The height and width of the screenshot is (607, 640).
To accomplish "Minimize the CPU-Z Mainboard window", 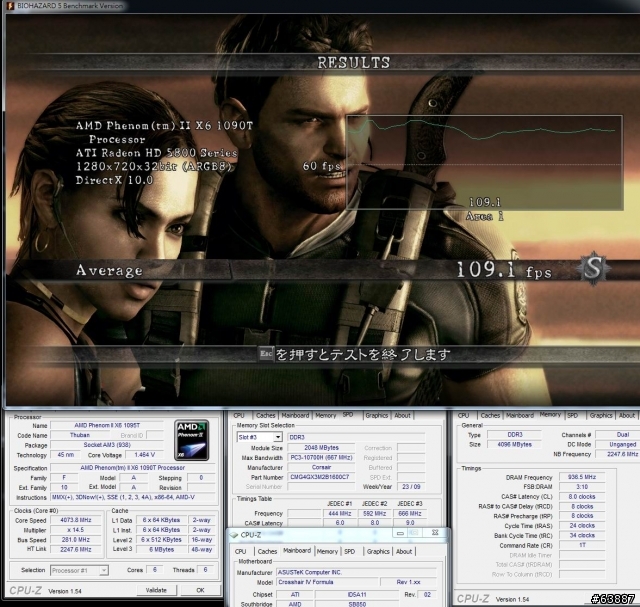I will 400,533.
